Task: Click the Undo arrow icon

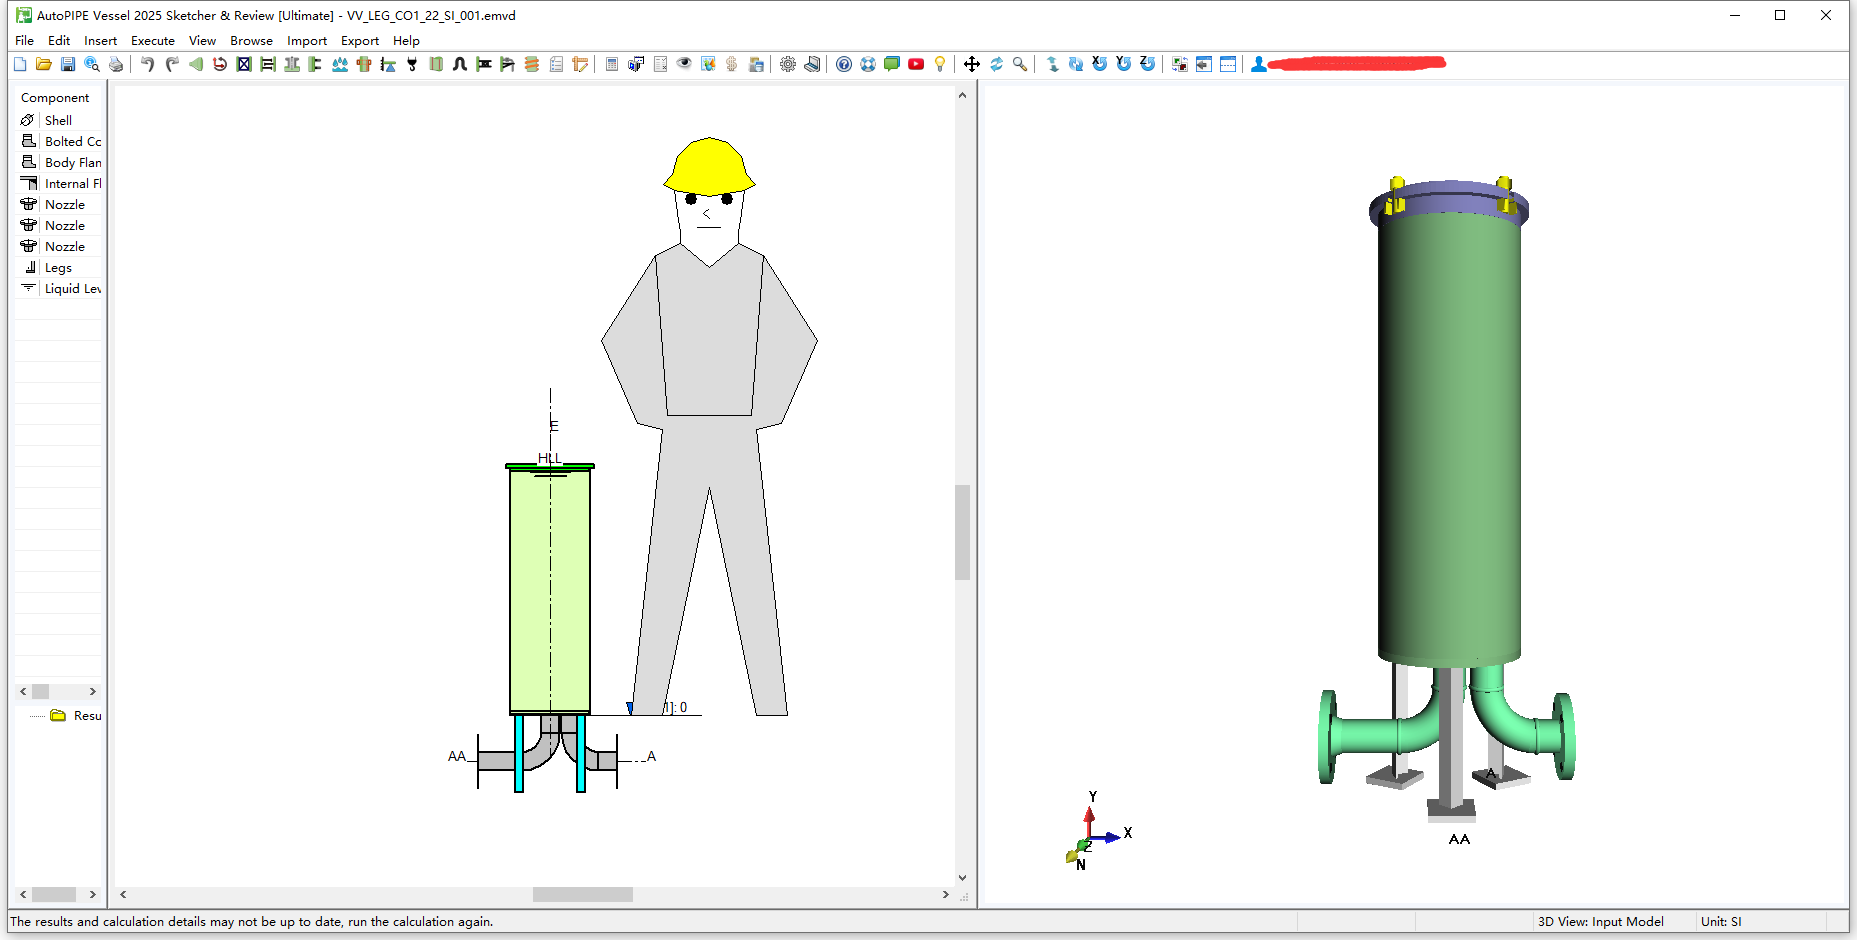Action: (147, 64)
